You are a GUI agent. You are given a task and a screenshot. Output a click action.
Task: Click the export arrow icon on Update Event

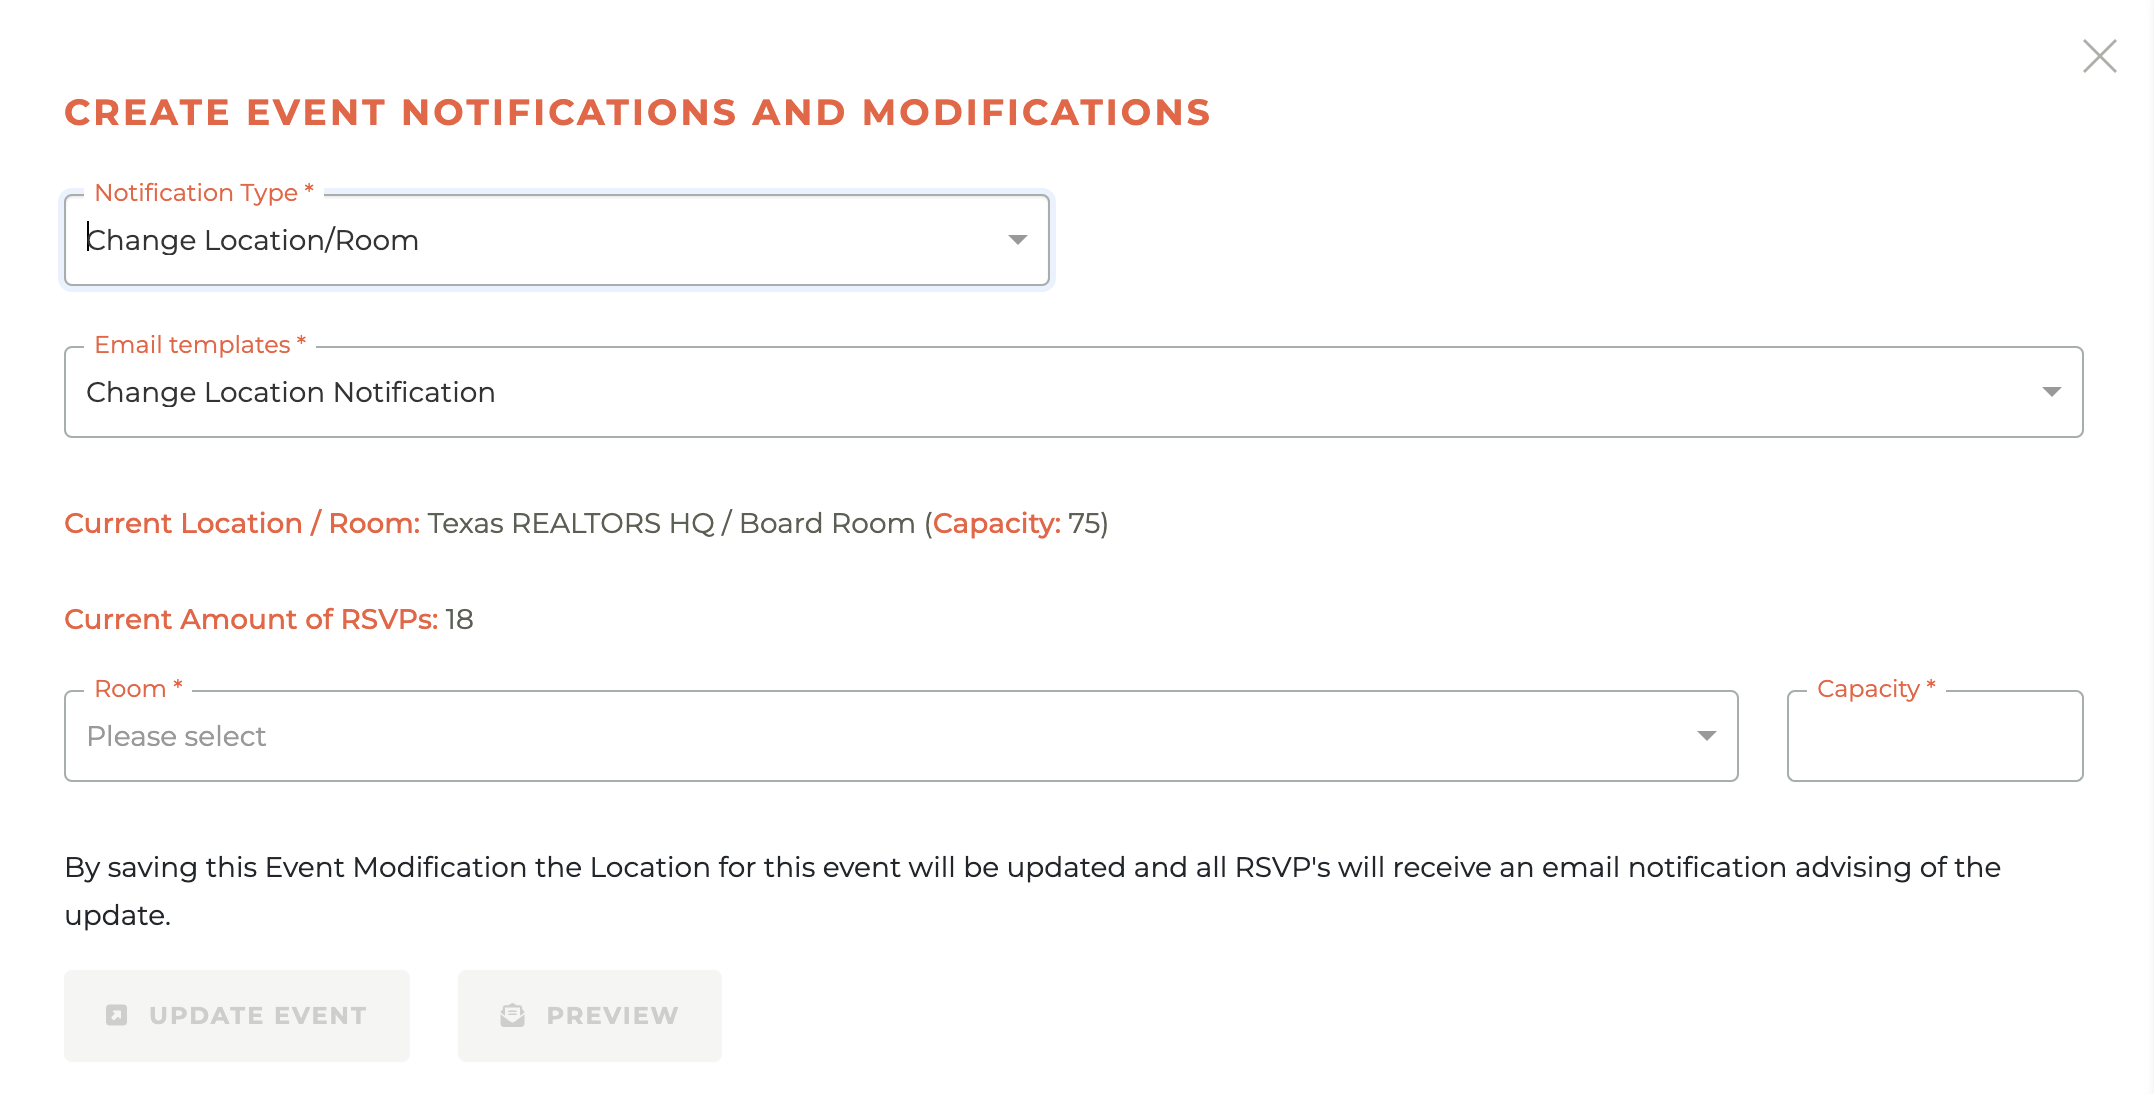(x=118, y=1014)
